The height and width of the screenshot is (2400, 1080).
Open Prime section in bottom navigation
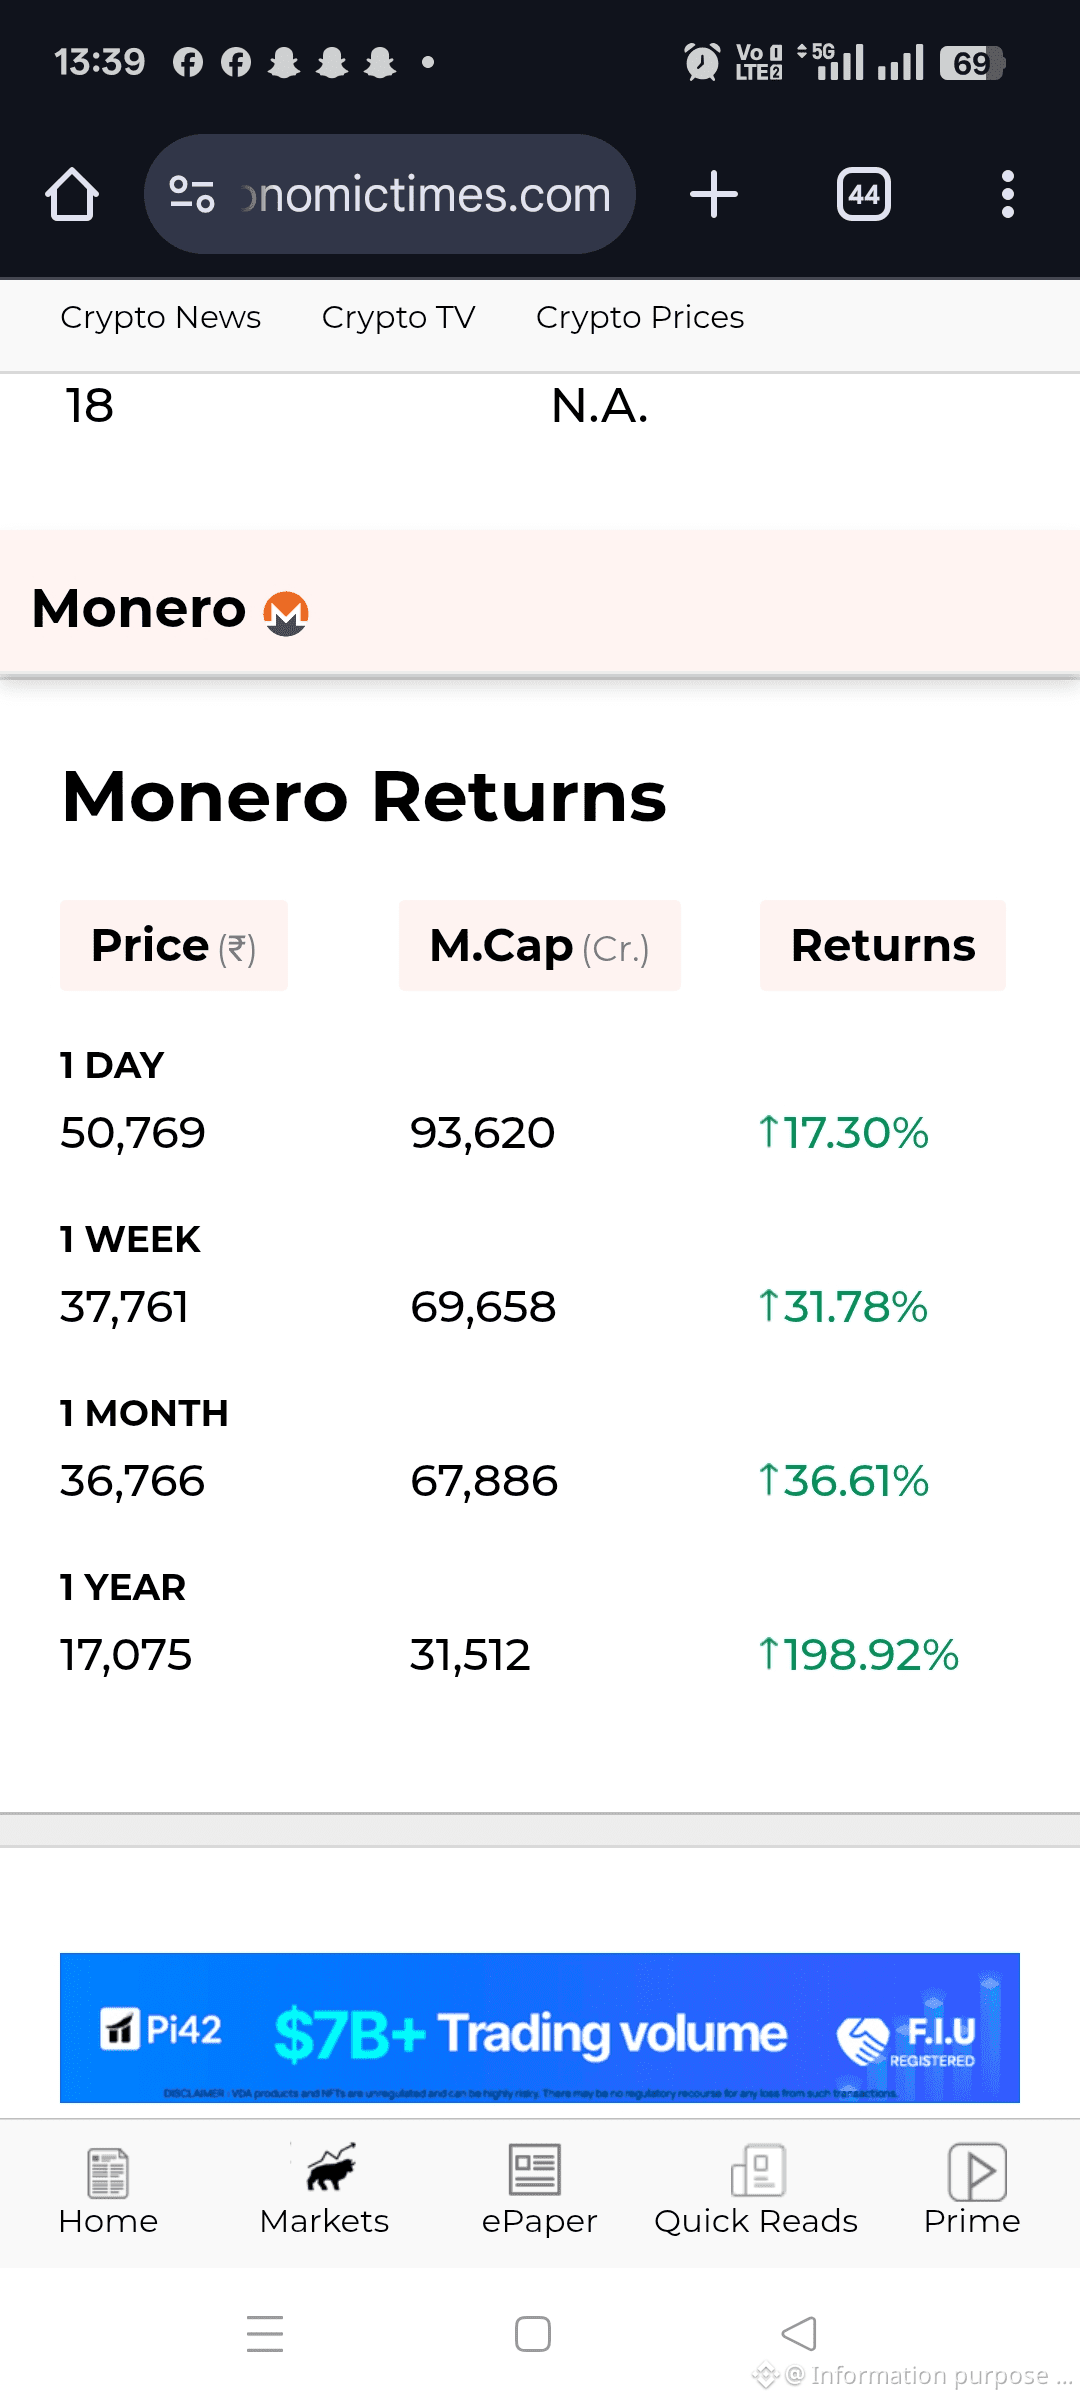tap(972, 2190)
